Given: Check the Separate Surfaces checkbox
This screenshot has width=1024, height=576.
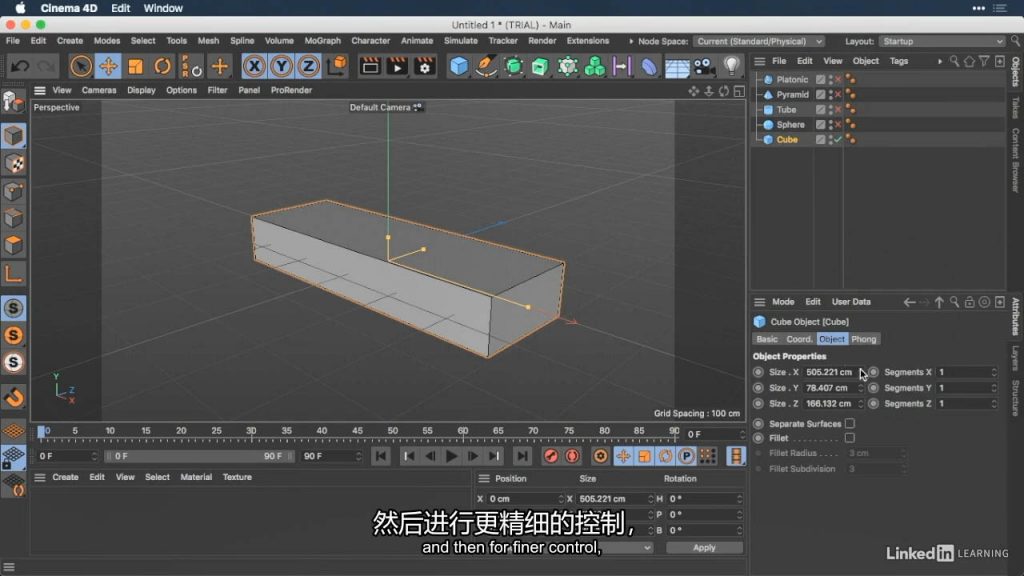Looking at the screenshot, I should click(850, 423).
